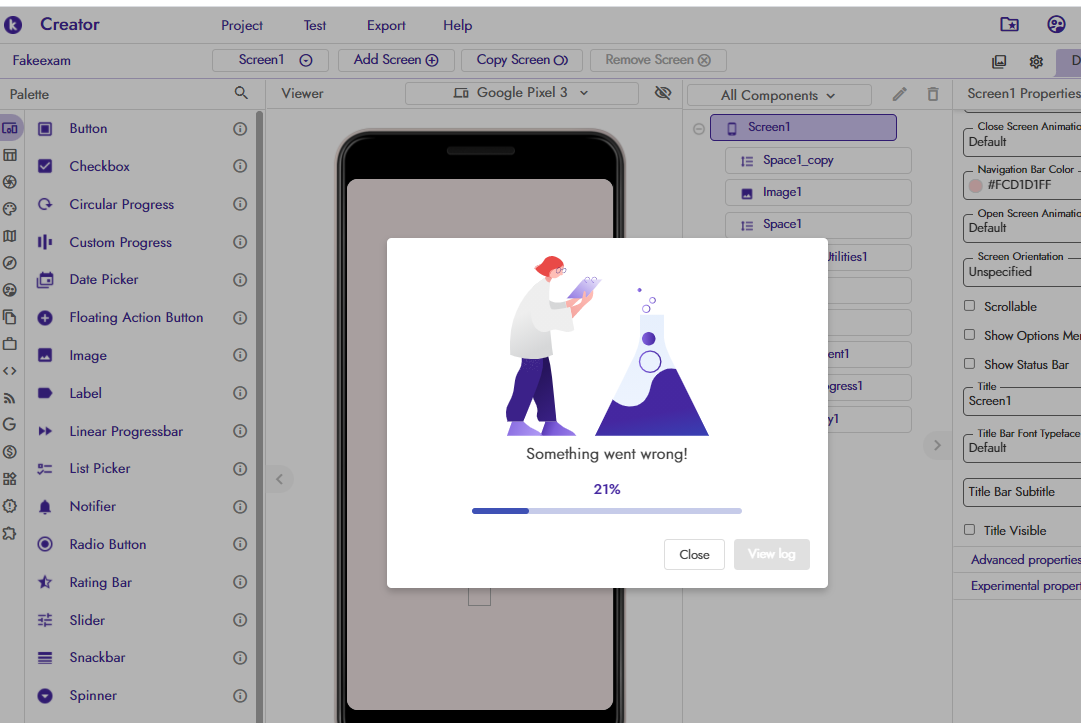Click the Add Screen button
Screen dimensions: 1081x723
[396, 60]
